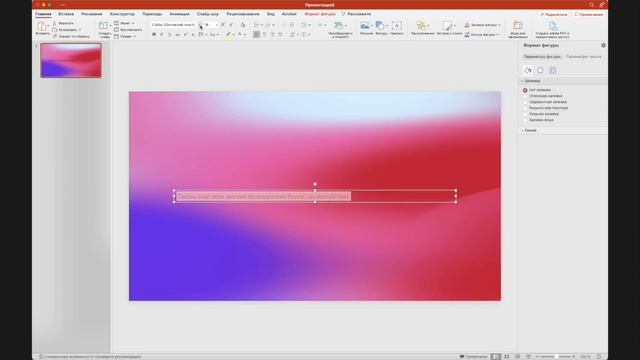Select the Сплошная заливка radio button
This screenshot has width=640, height=360.
tap(525, 96)
